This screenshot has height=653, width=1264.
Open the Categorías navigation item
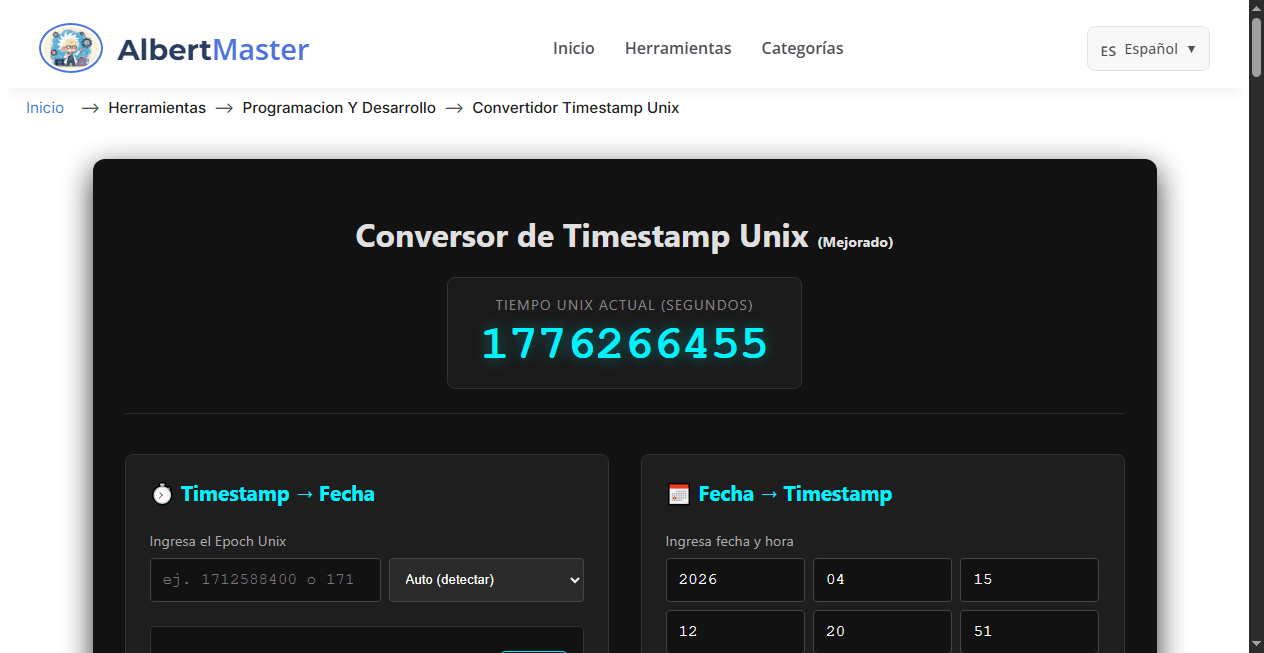click(802, 48)
